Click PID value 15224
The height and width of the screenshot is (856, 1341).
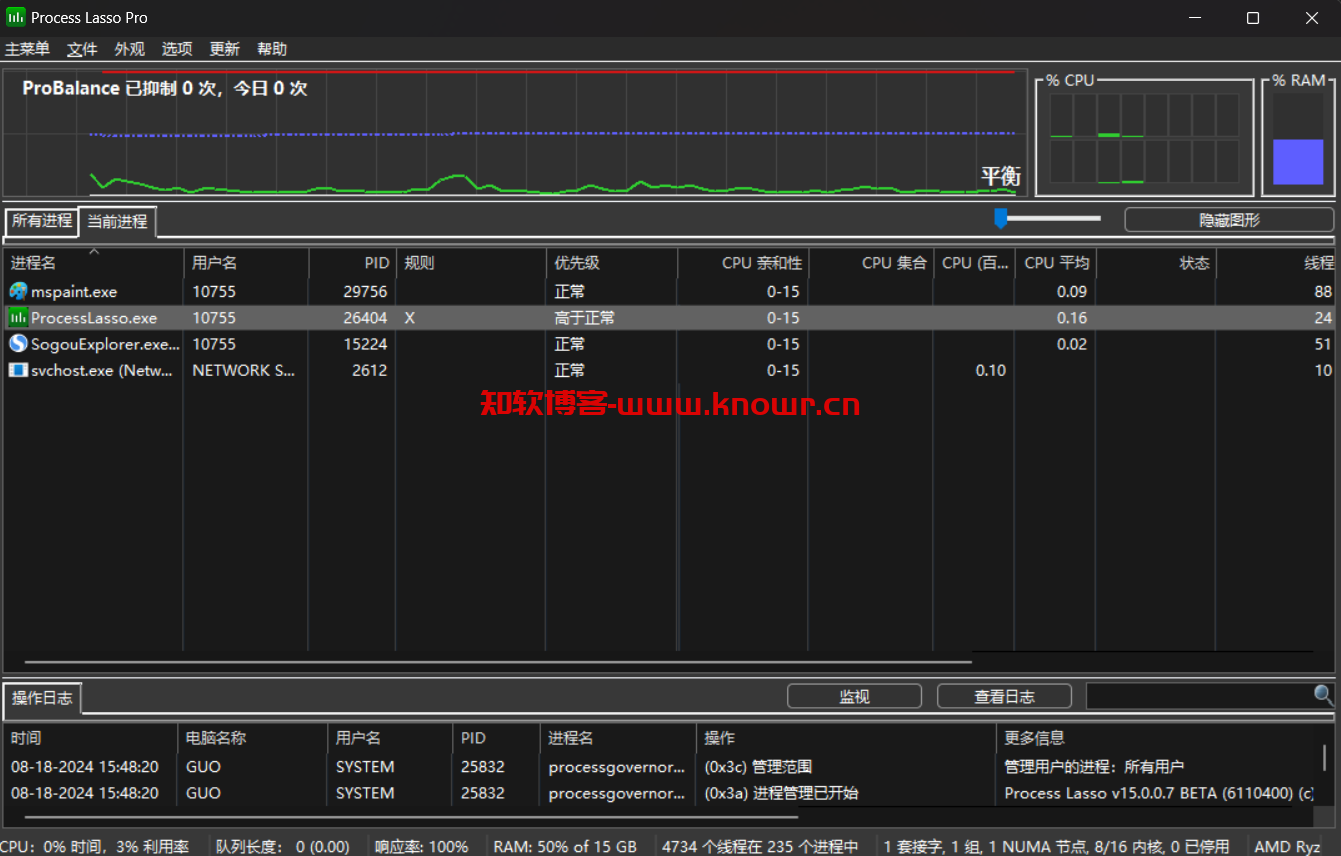[x=365, y=344]
